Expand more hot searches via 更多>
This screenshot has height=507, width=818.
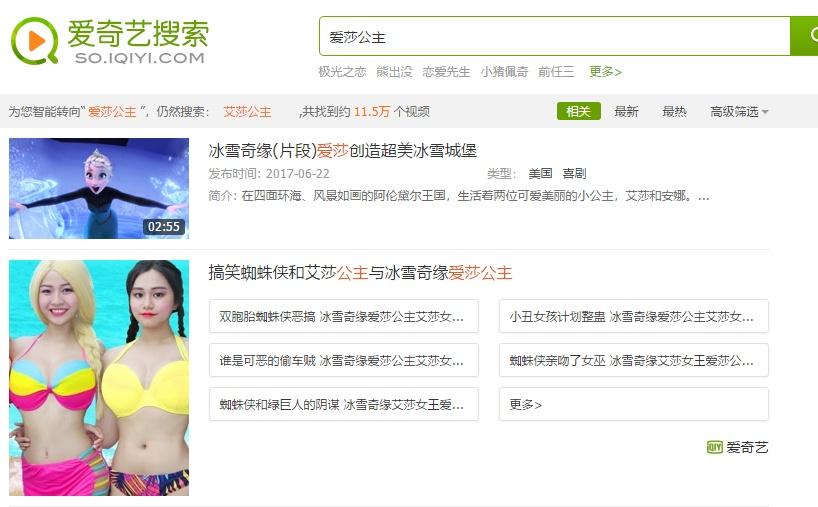(605, 71)
